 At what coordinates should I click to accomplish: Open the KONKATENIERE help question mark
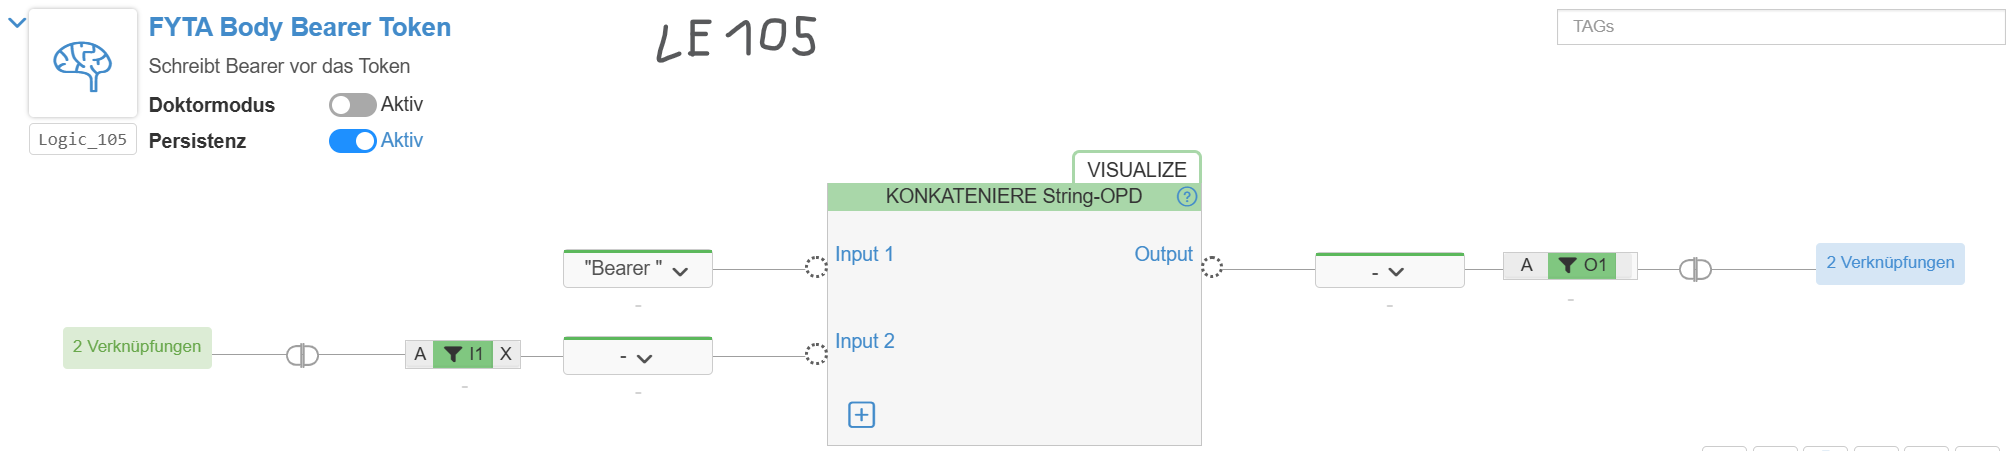pyautogui.click(x=1186, y=197)
